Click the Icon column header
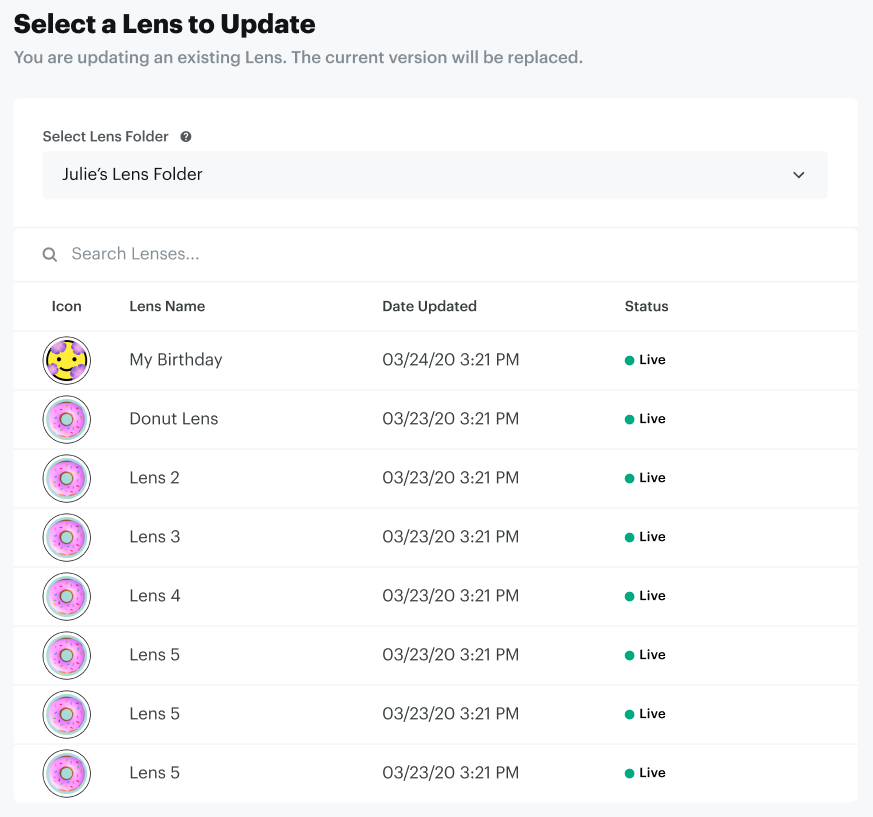This screenshot has height=817, width=873. [67, 306]
